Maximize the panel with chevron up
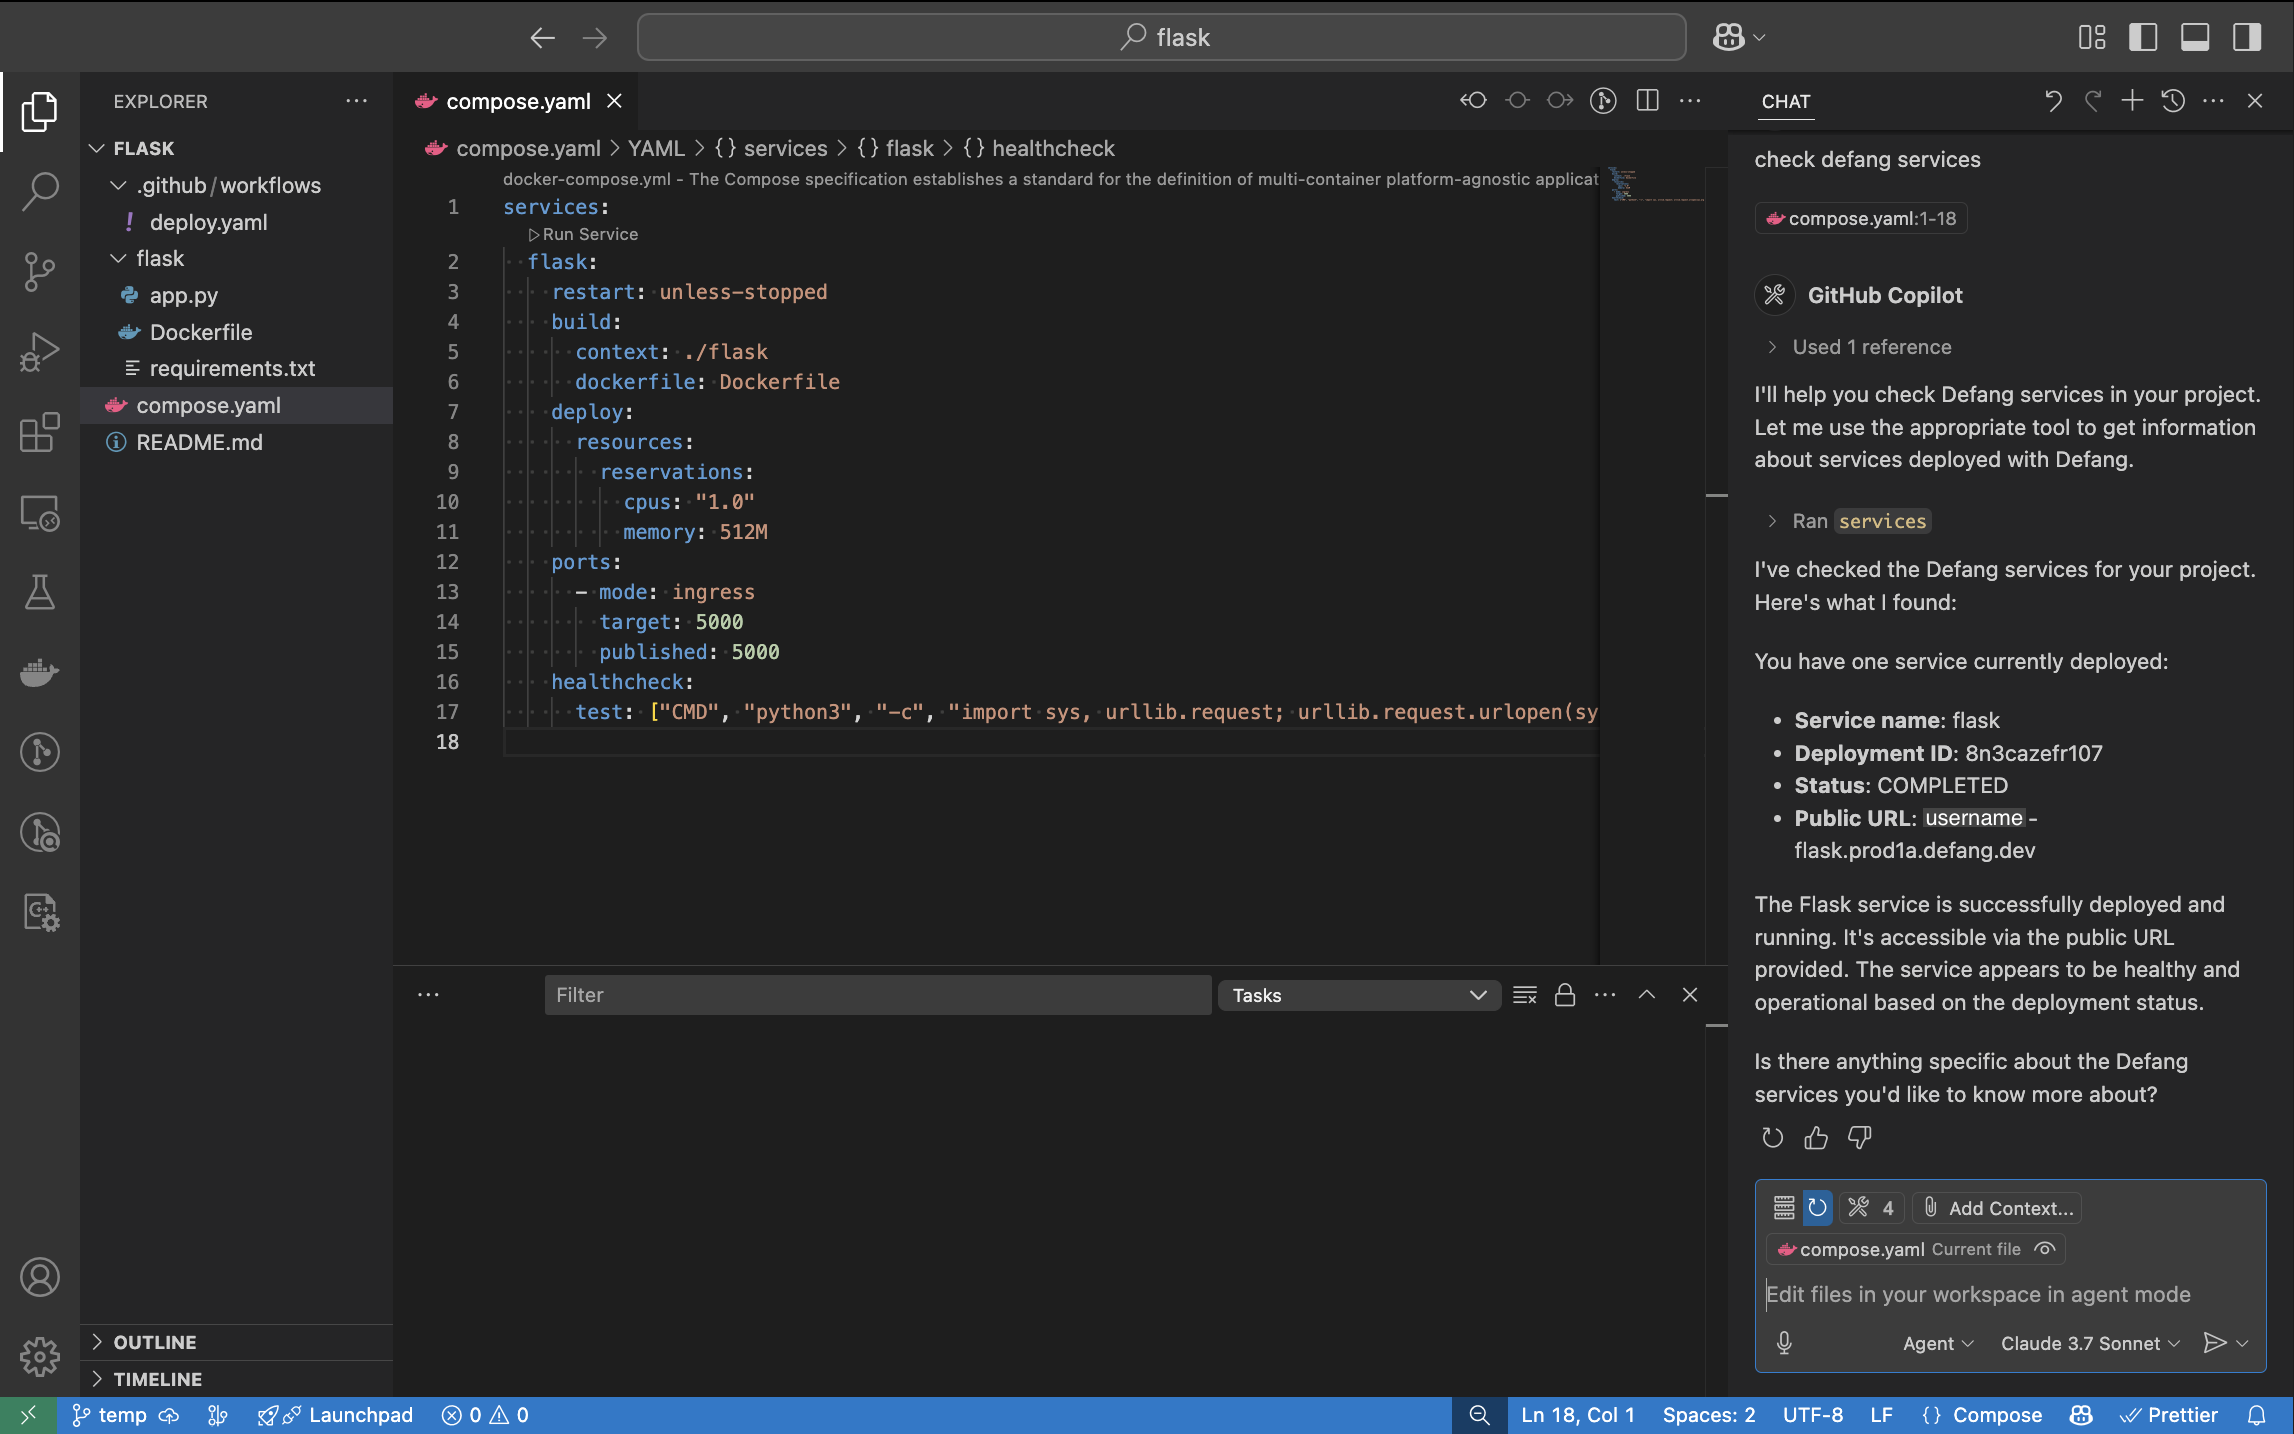The image size is (2294, 1434). (1647, 995)
